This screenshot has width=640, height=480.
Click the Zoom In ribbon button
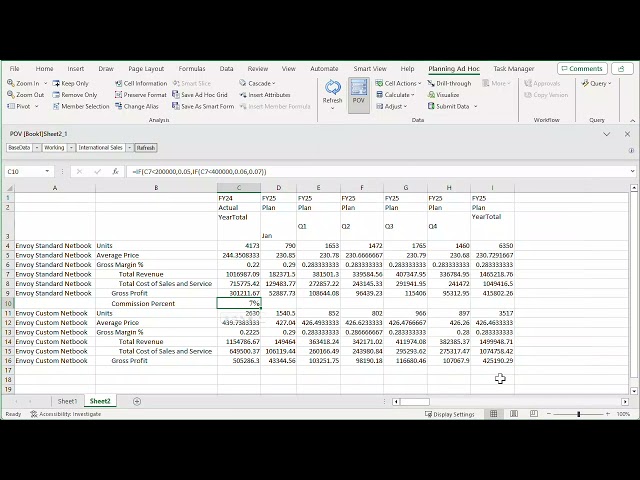(23, 83)
